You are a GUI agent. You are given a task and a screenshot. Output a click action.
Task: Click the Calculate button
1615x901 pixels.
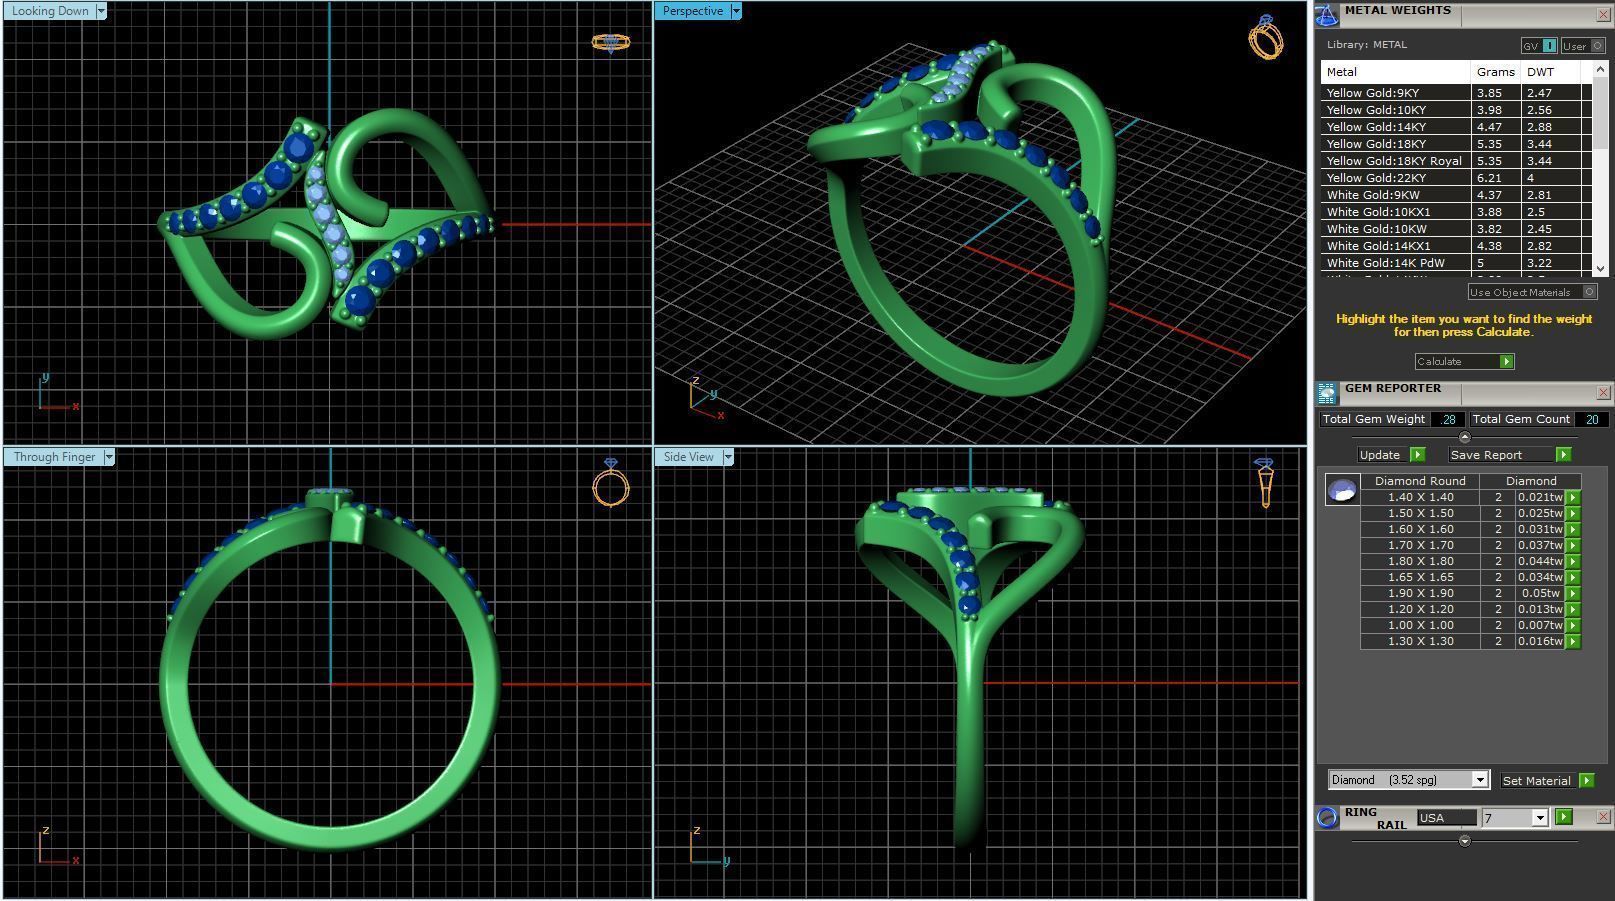[1464, 361]
